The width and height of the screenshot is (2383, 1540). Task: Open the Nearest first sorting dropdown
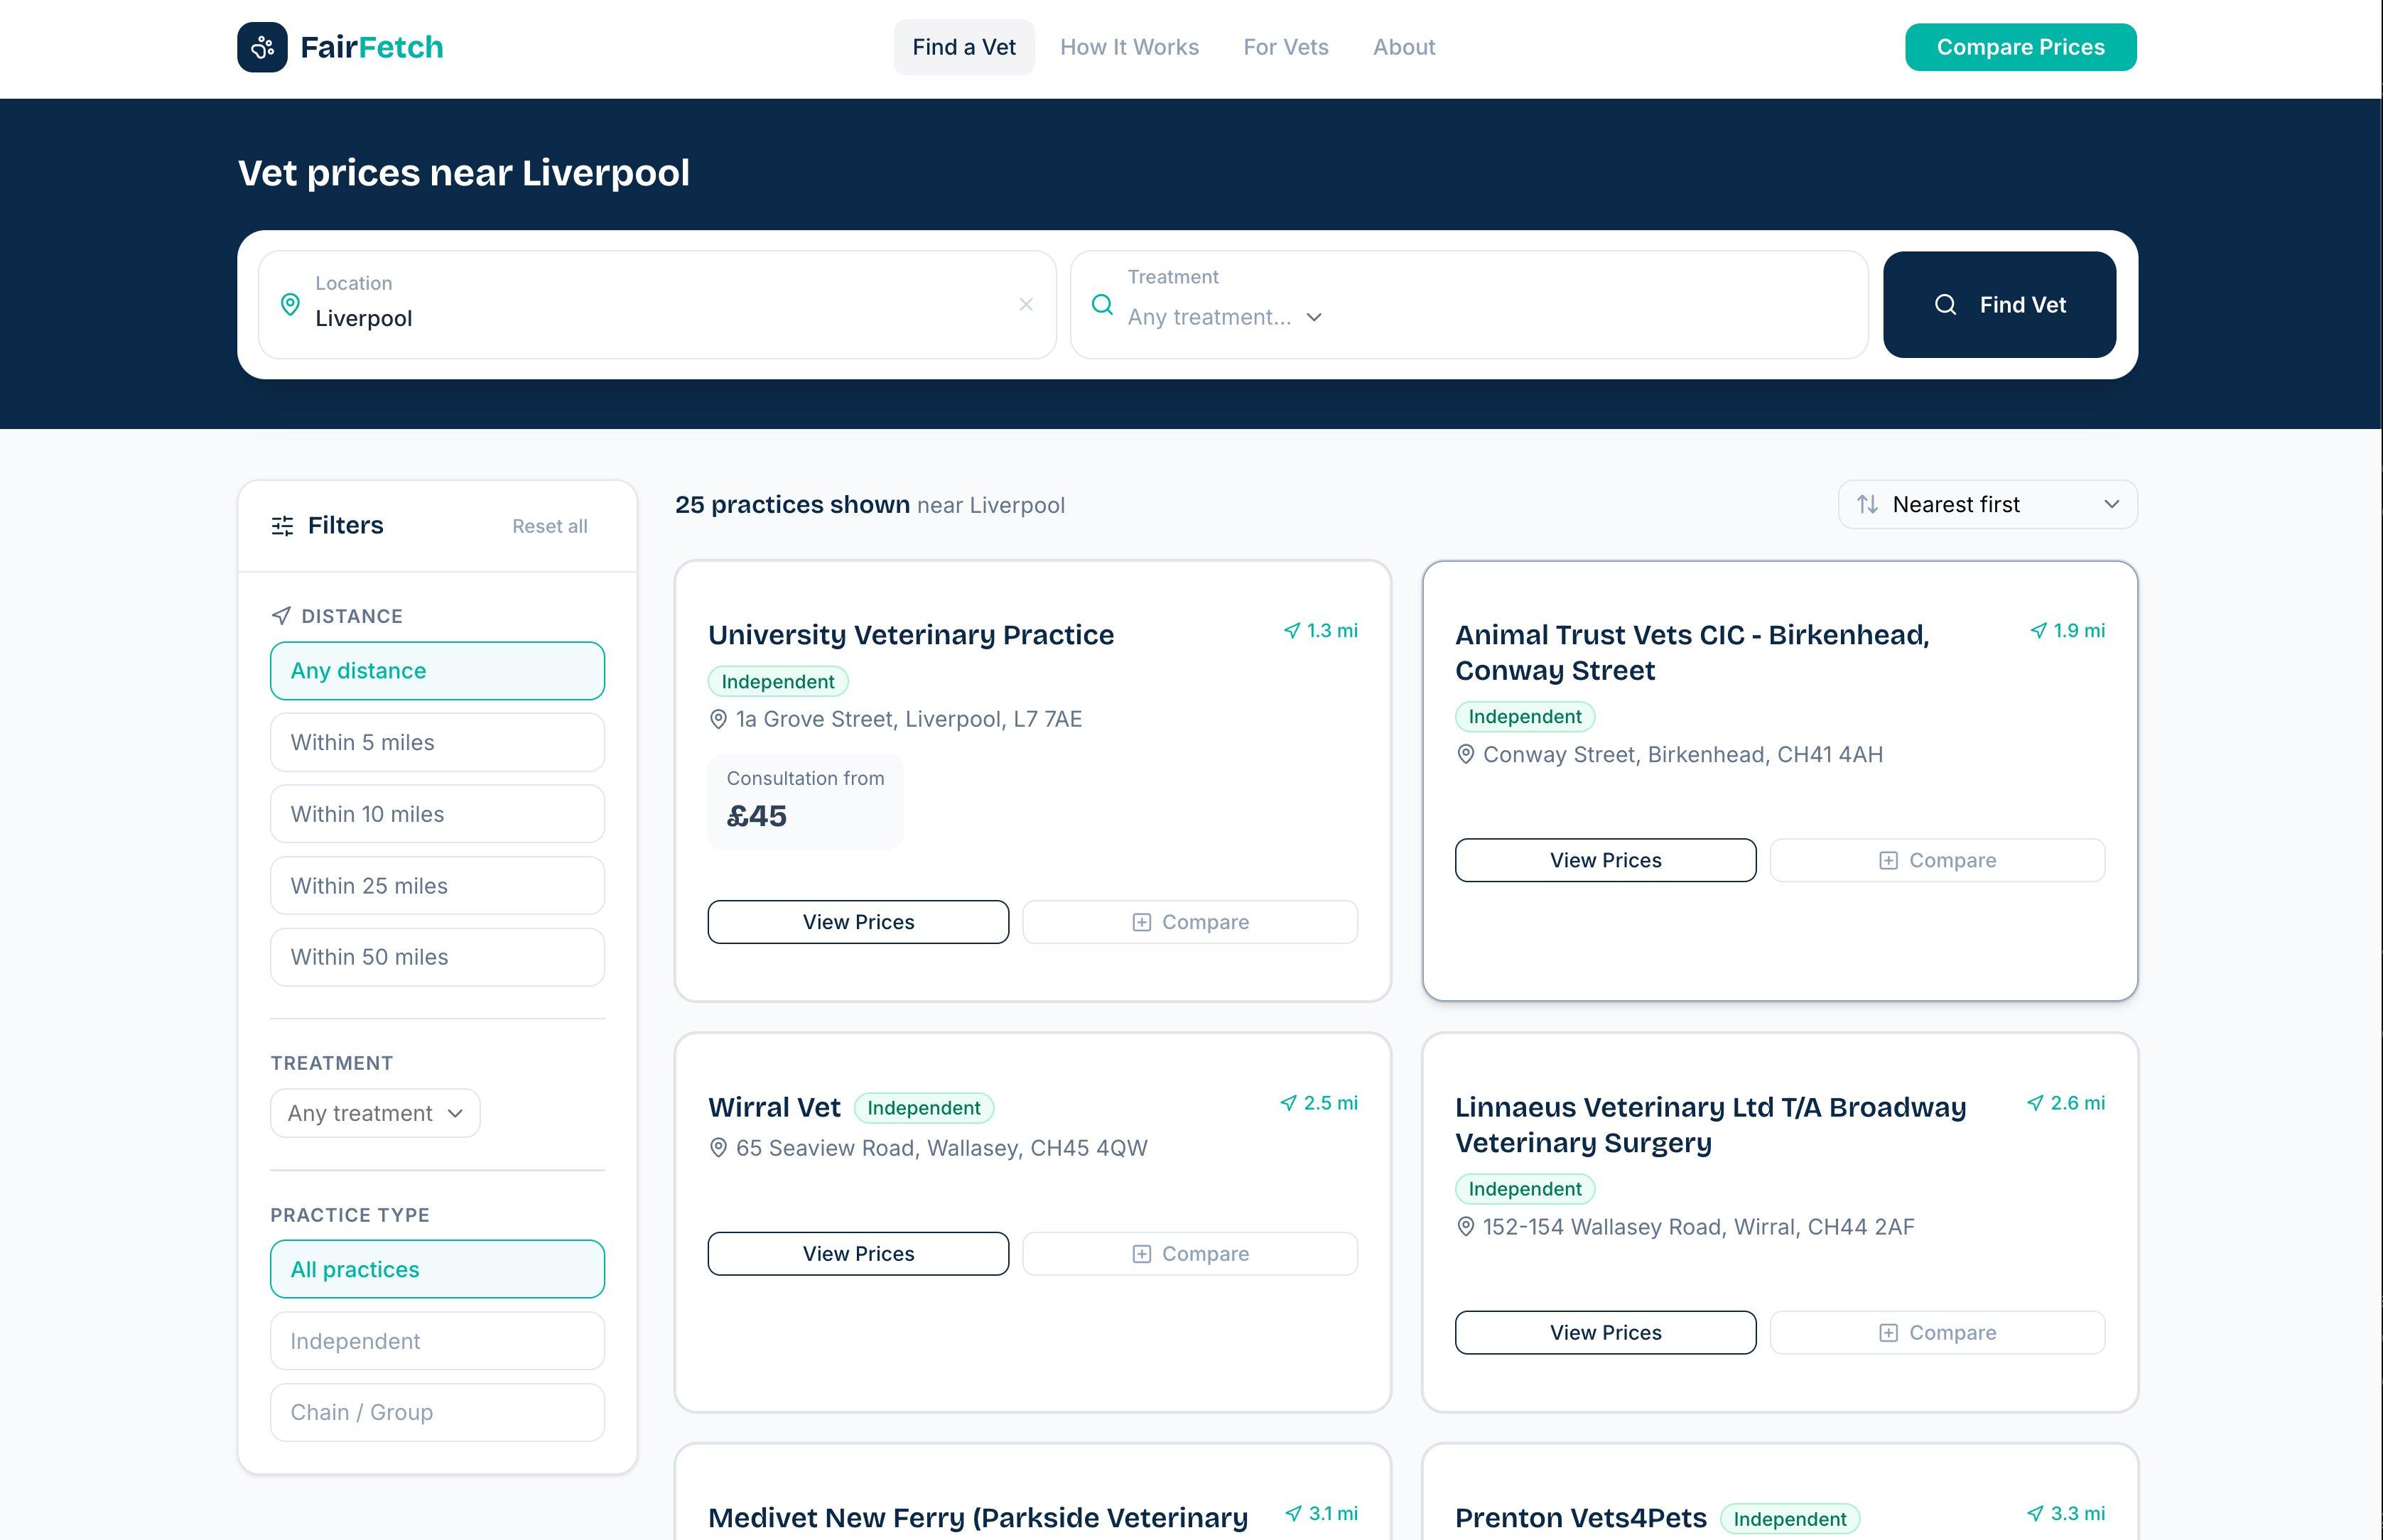coord(1987,504)
